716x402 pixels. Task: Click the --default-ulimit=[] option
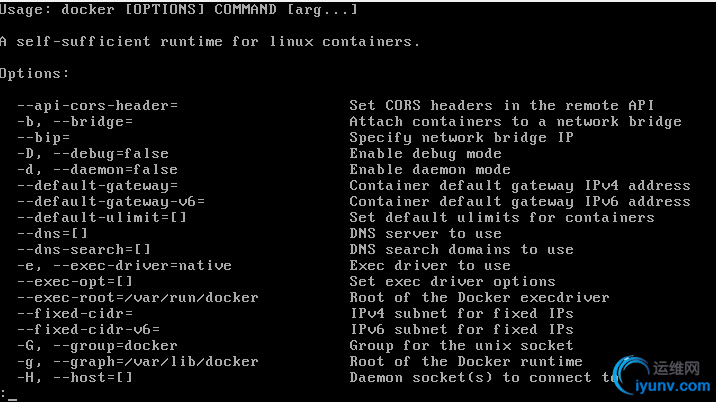(x=102, y=217)
